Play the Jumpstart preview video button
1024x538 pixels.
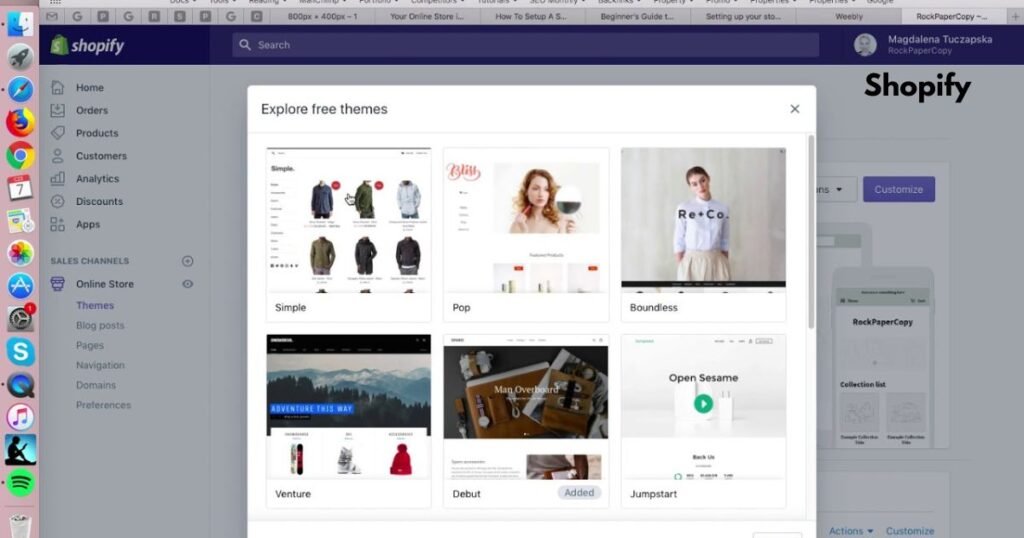click(x=703, y=404)
